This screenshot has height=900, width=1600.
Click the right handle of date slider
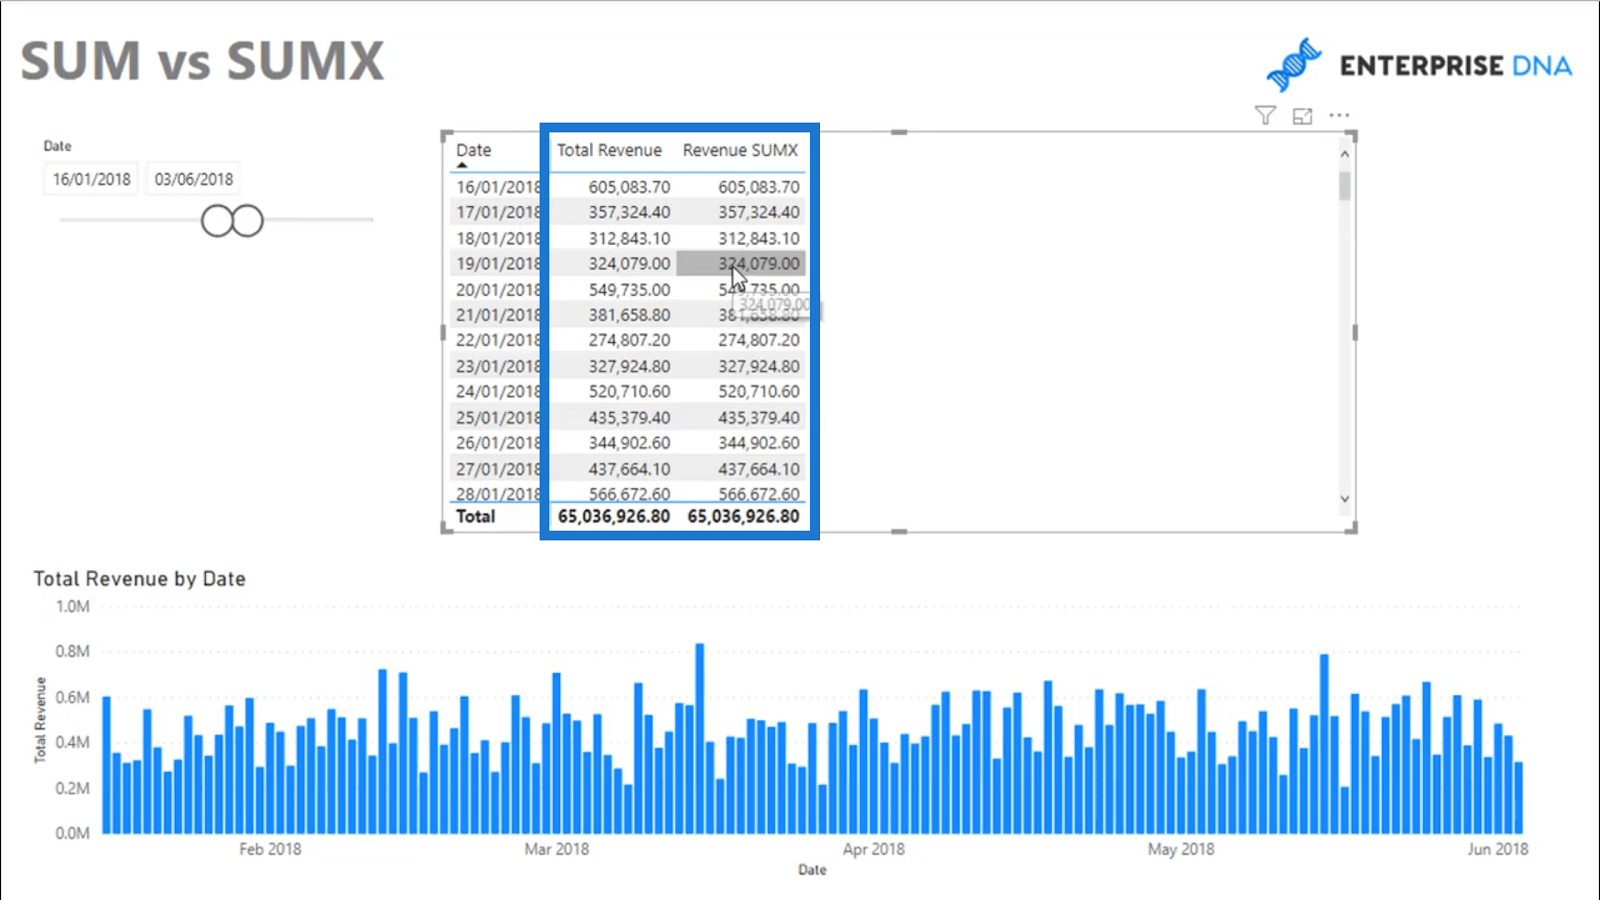click(247, 220)
